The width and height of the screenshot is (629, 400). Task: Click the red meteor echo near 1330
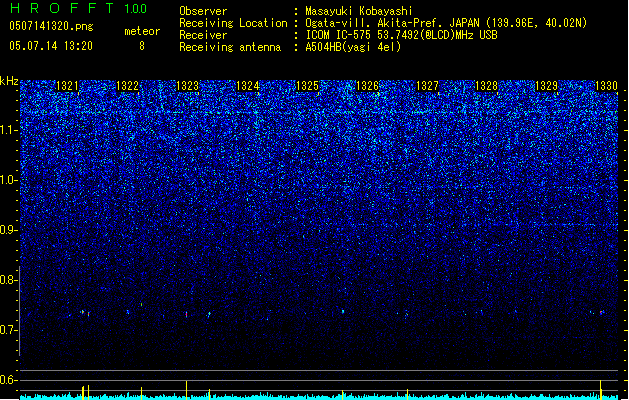tap(601, 312)
